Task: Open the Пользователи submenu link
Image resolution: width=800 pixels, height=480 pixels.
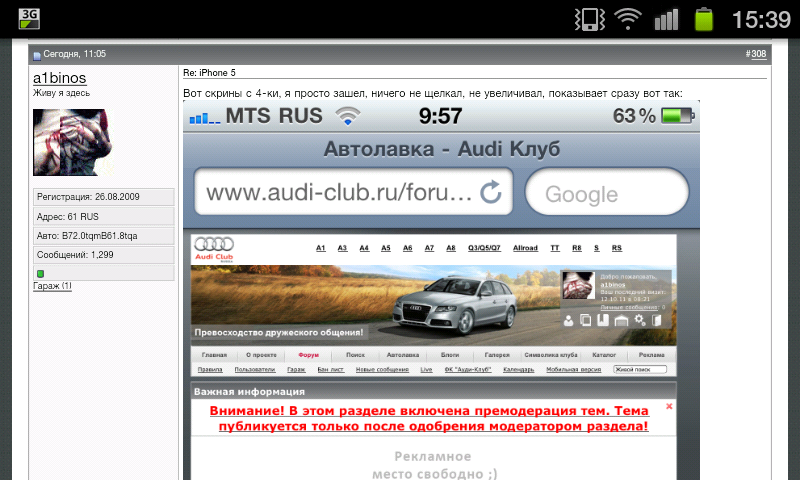Action: click(255, 369)
